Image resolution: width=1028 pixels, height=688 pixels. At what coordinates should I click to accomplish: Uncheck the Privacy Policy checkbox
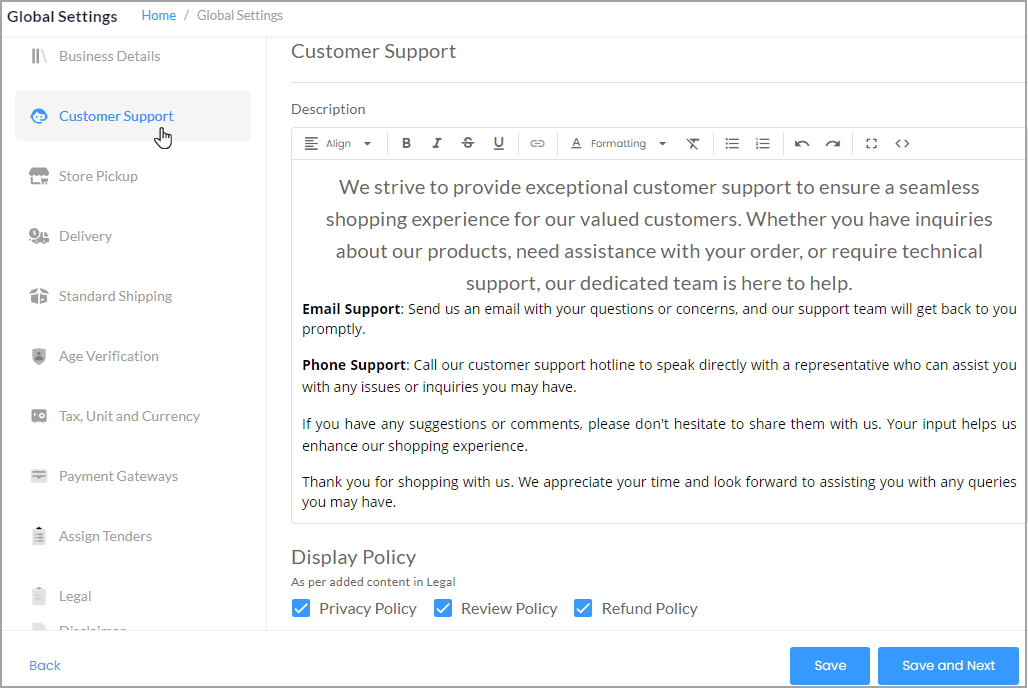coord(301,608)
